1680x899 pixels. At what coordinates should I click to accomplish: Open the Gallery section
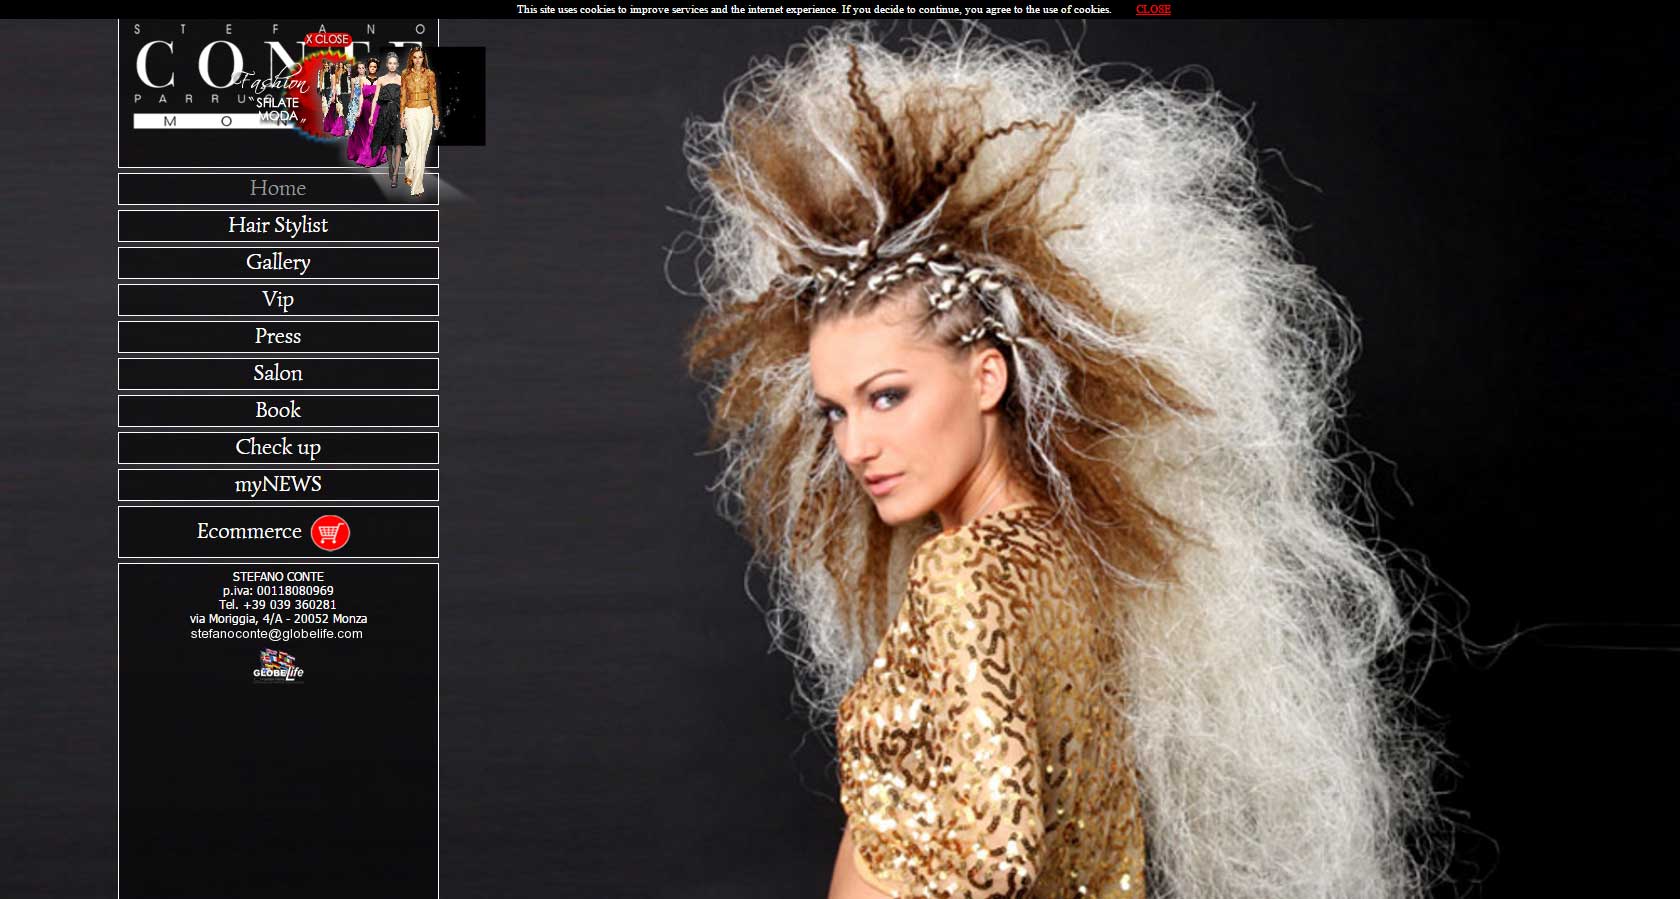(278, 262)
